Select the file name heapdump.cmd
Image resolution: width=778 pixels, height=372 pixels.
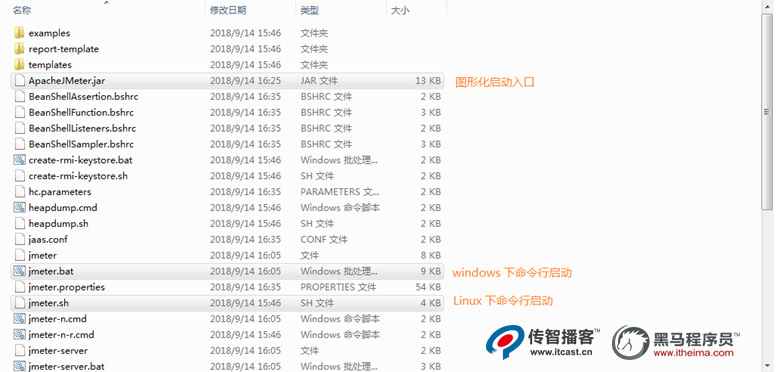click(63, 208)
